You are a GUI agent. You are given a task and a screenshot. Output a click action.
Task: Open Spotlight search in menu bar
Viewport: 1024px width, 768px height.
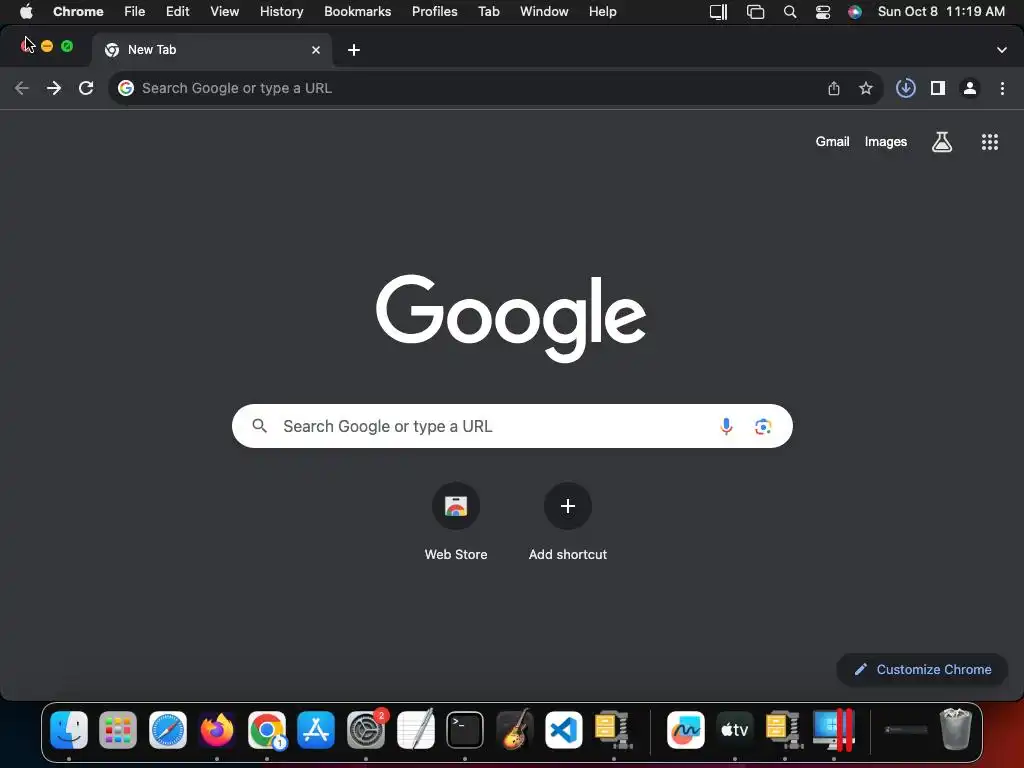[x=790, y=12]
